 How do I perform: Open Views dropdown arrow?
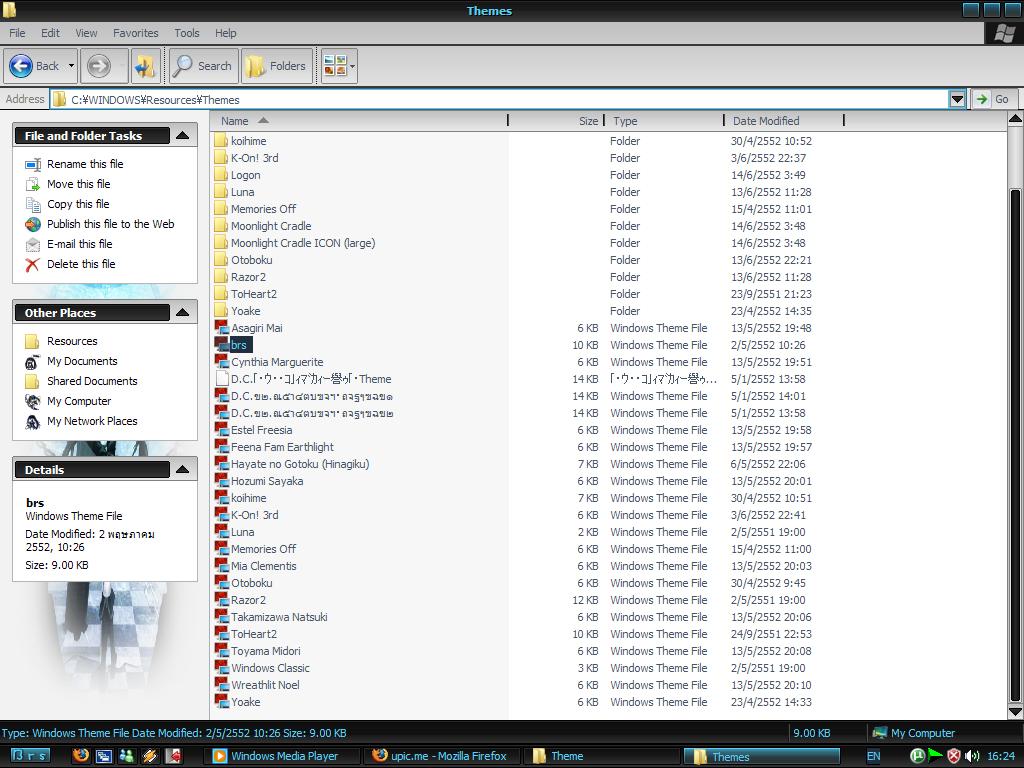click(353, 66)
